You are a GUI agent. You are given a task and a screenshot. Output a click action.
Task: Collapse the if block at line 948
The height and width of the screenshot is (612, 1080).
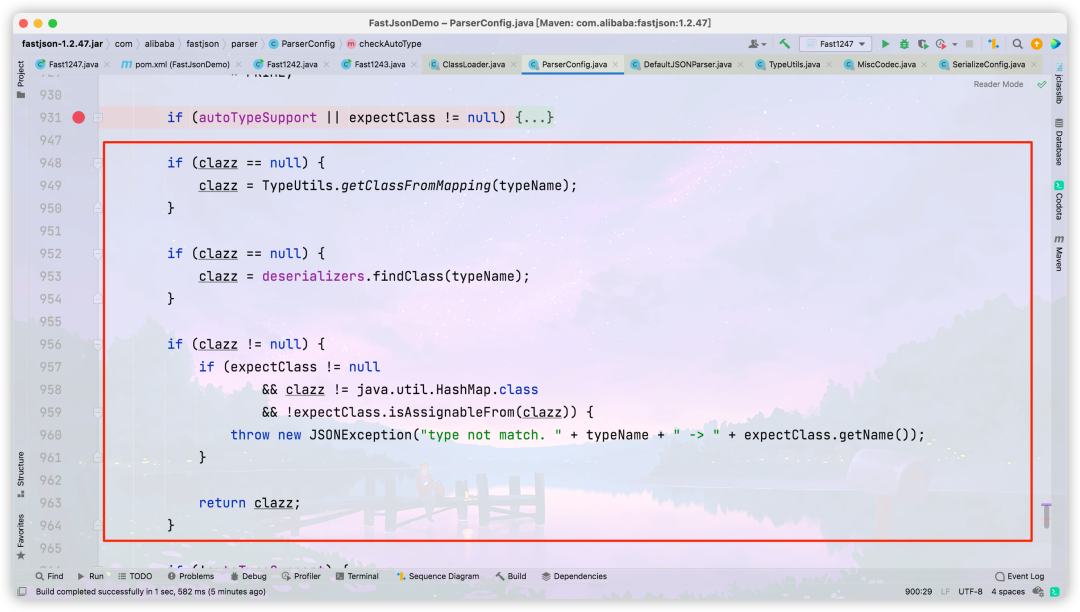click(98, 163)
